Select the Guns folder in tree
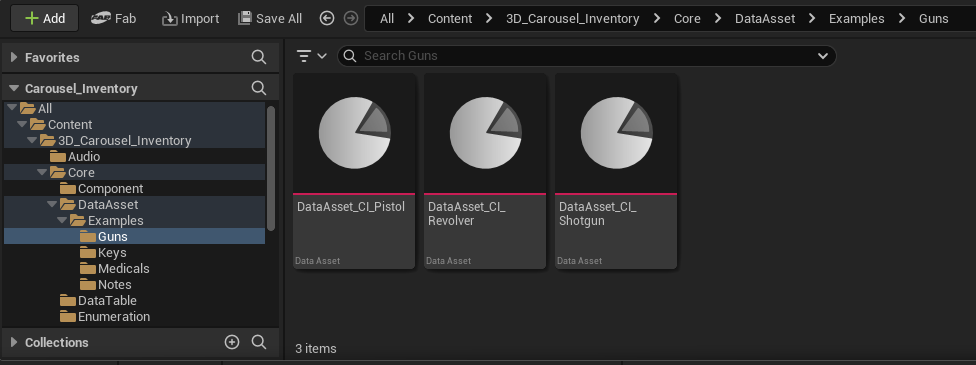This screenshot has width=976, height=365. 134,237
